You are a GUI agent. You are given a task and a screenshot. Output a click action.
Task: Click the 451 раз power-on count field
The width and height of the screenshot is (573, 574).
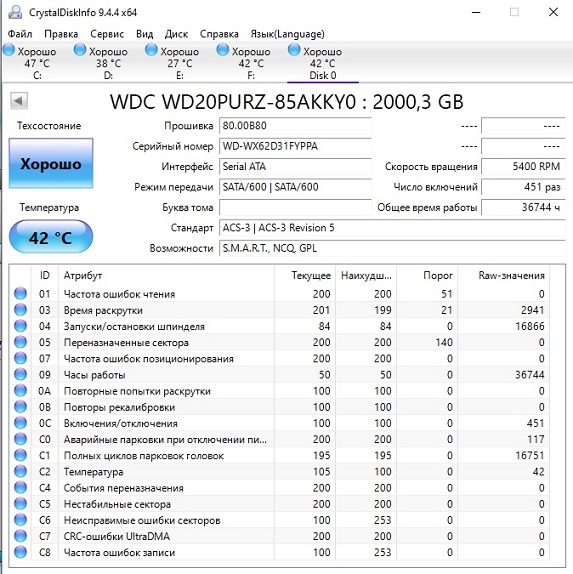(523, 187)
